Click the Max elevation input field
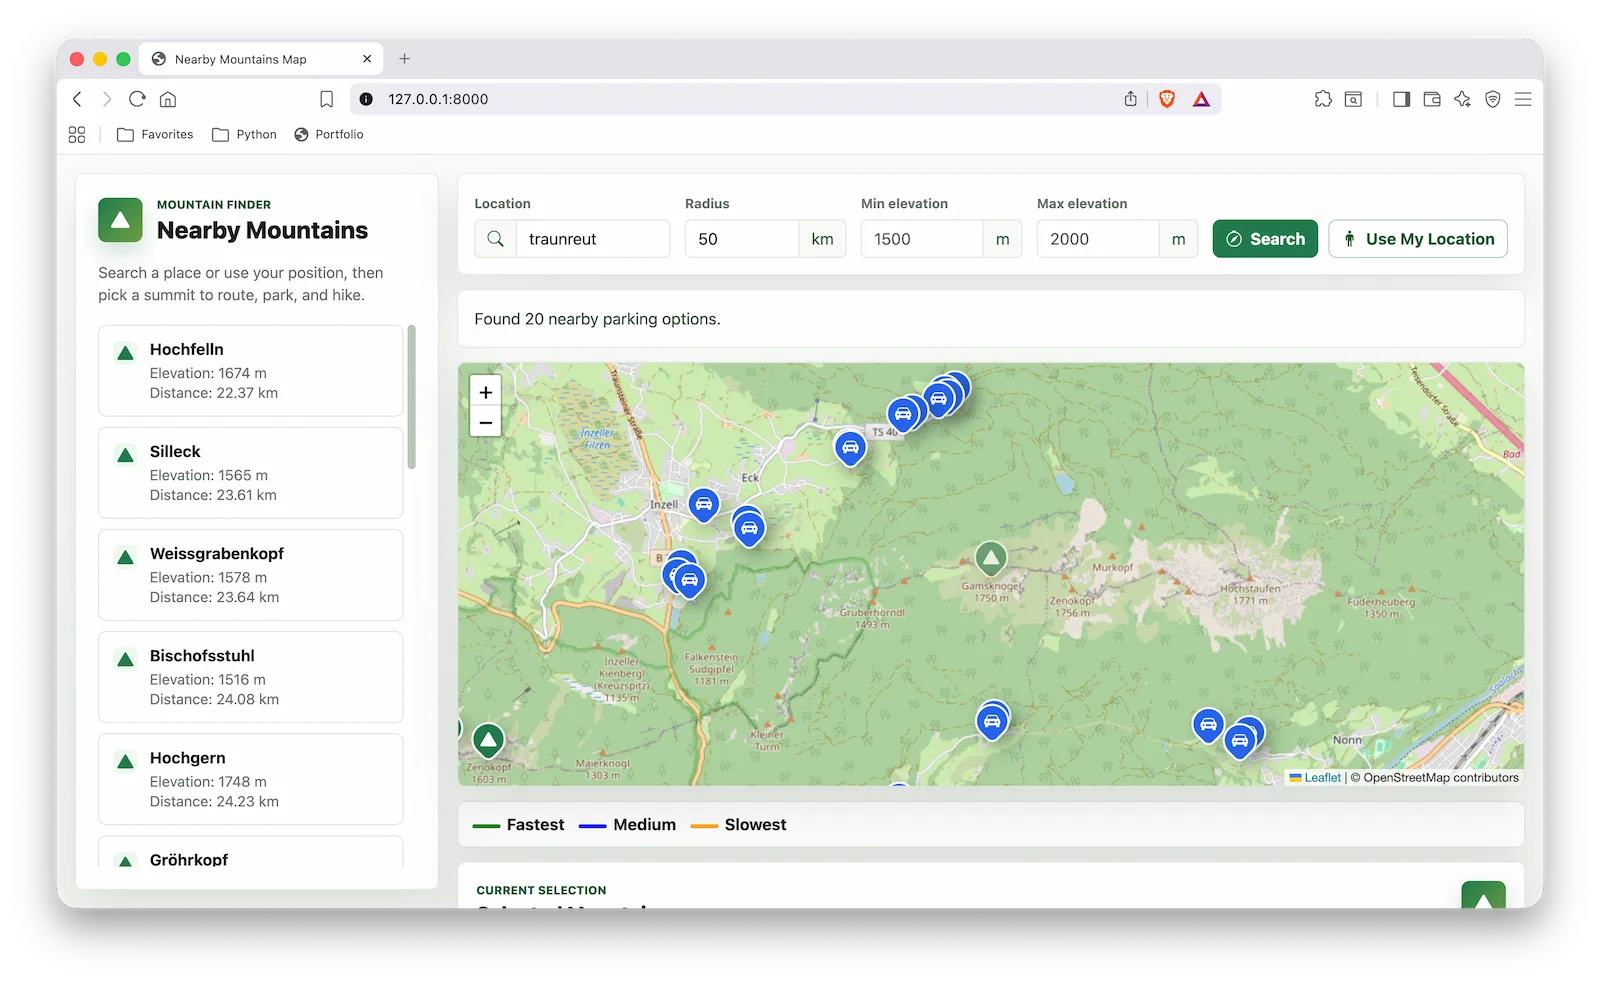Screen dimensions: 1600x983 [1098, 239]
